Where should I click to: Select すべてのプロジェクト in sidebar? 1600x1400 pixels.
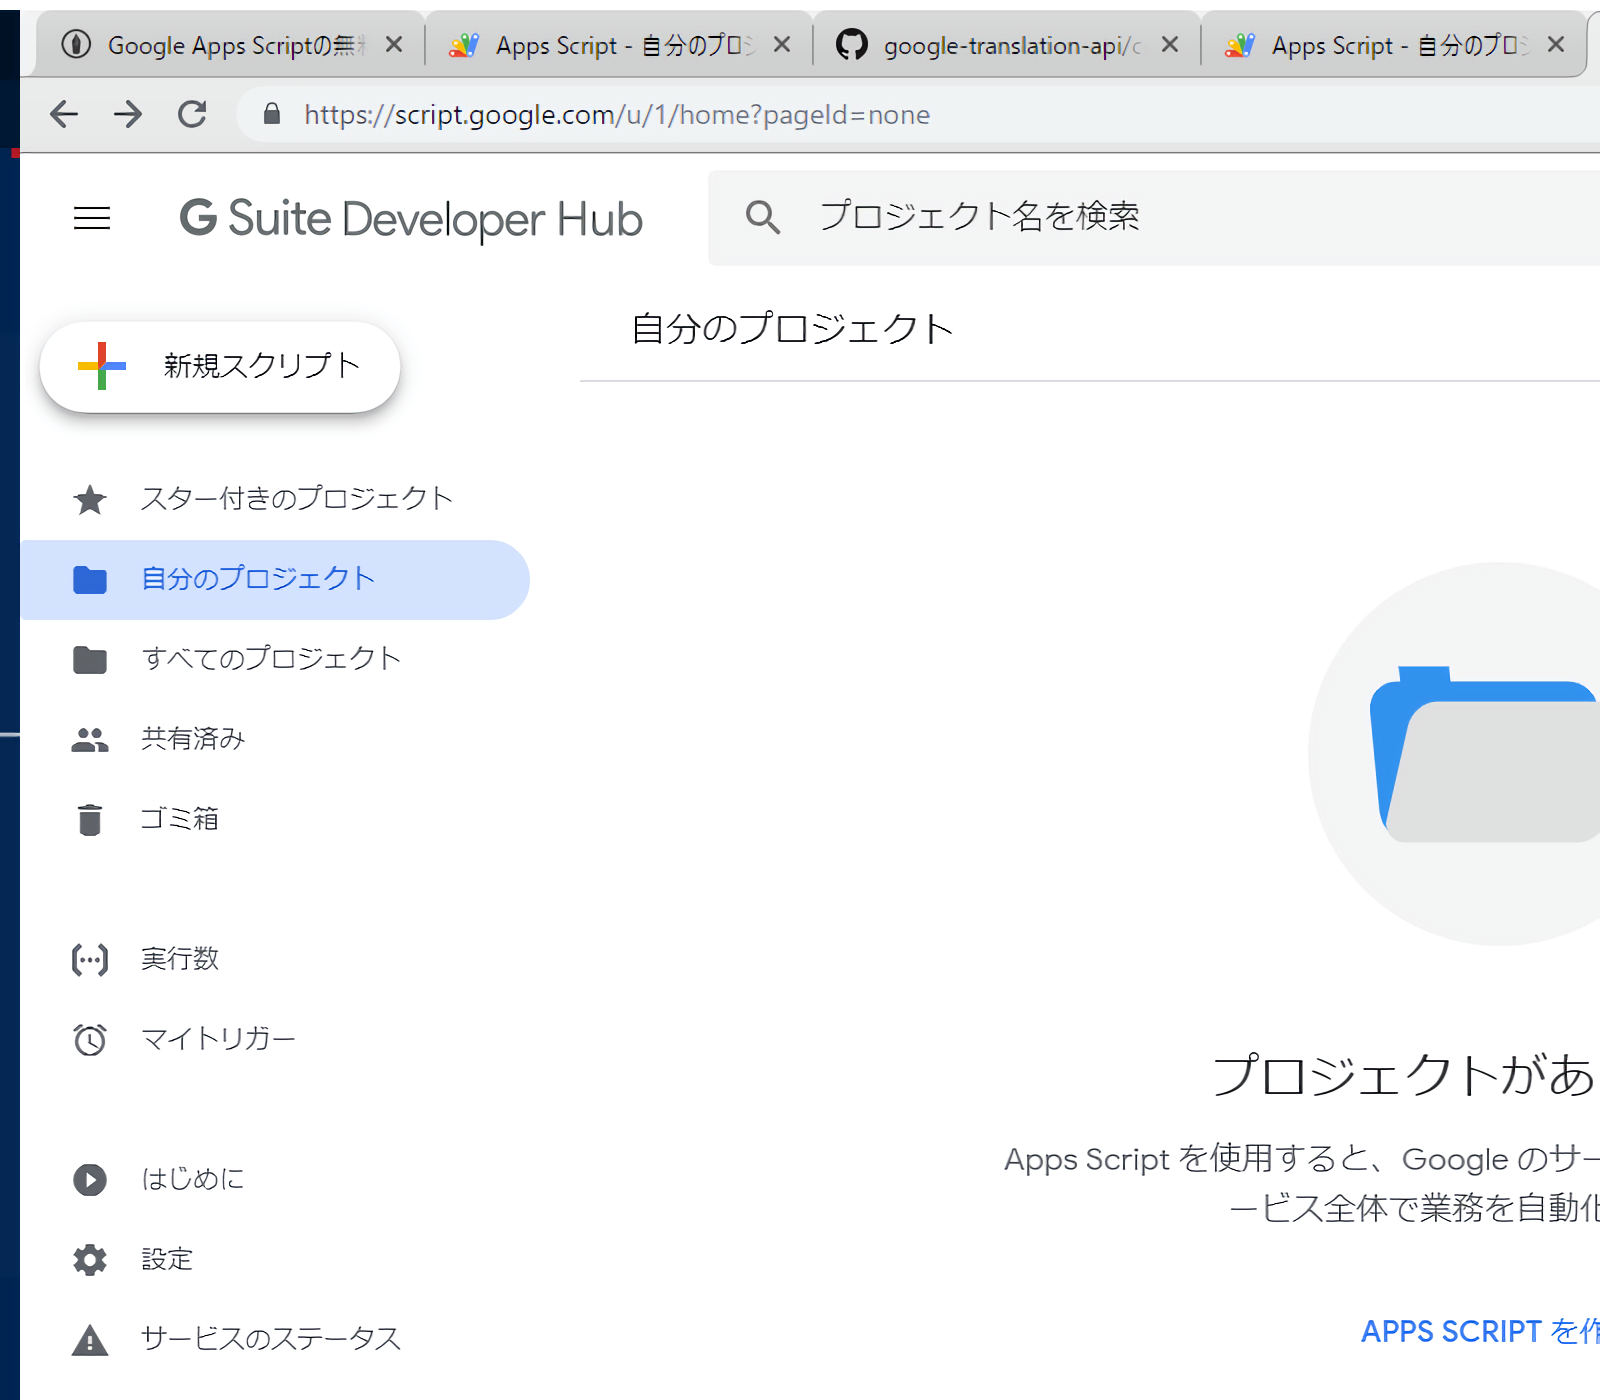(271, 659)
